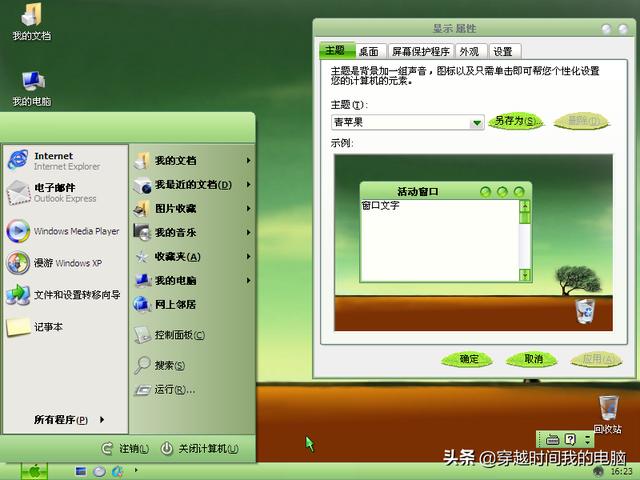Click the language bar help icon
Screen dimensions: 640x480
(x=570, y=440)
